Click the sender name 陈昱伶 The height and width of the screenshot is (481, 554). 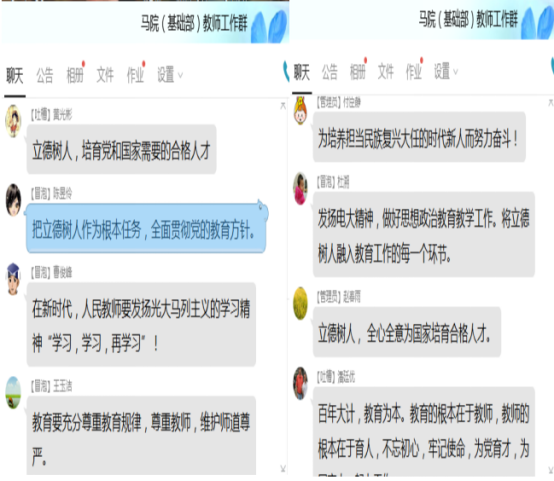(63, 193)
